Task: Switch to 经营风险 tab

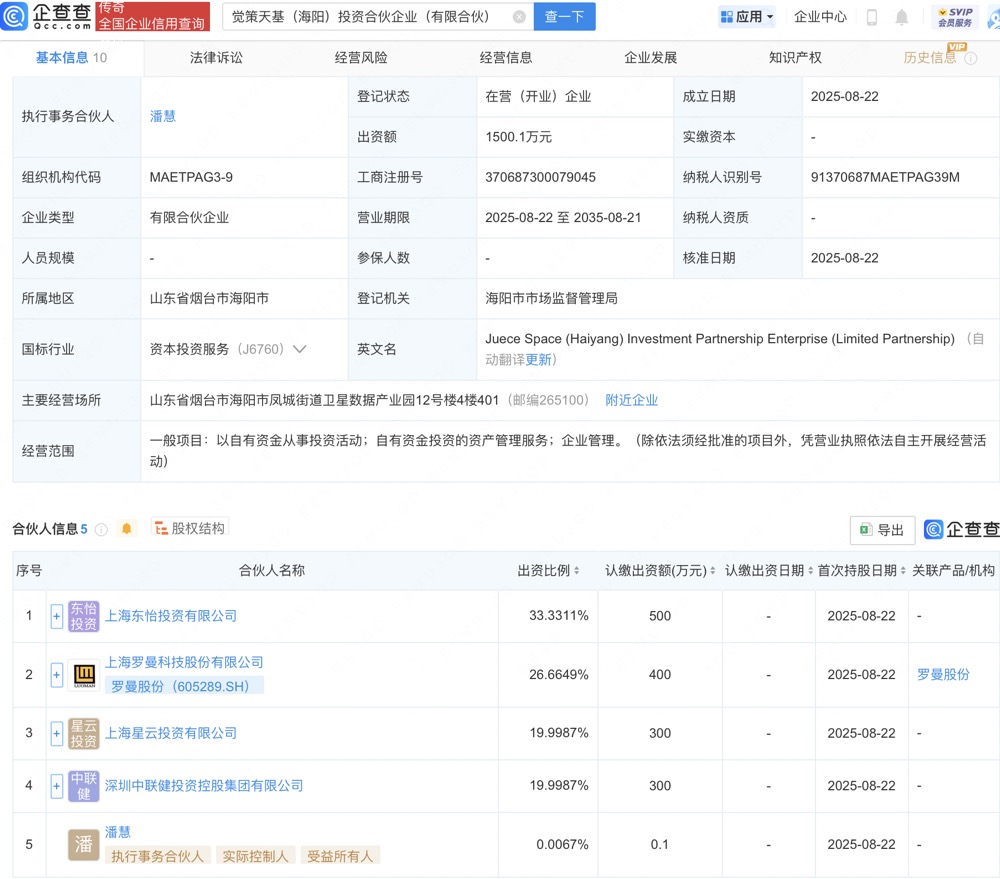Action: 361,58
